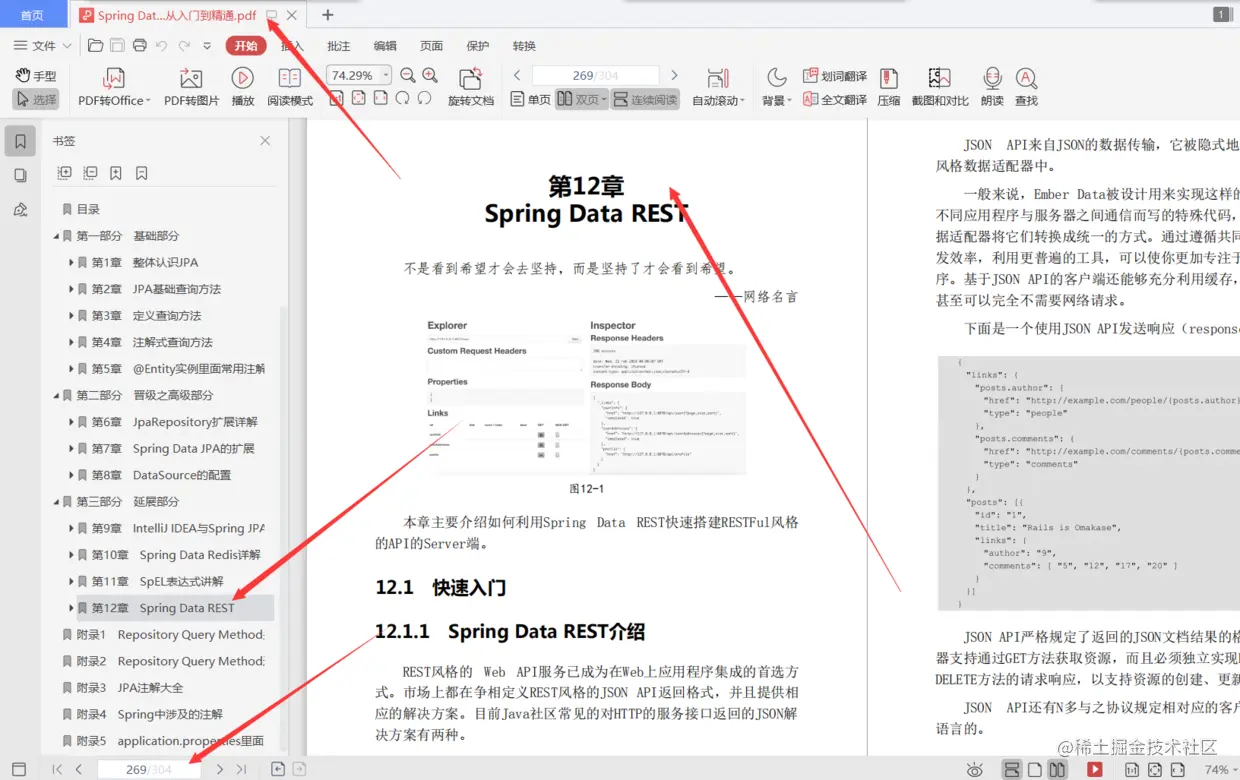Switch to the 批注 ribbon tab

point(339,46)
